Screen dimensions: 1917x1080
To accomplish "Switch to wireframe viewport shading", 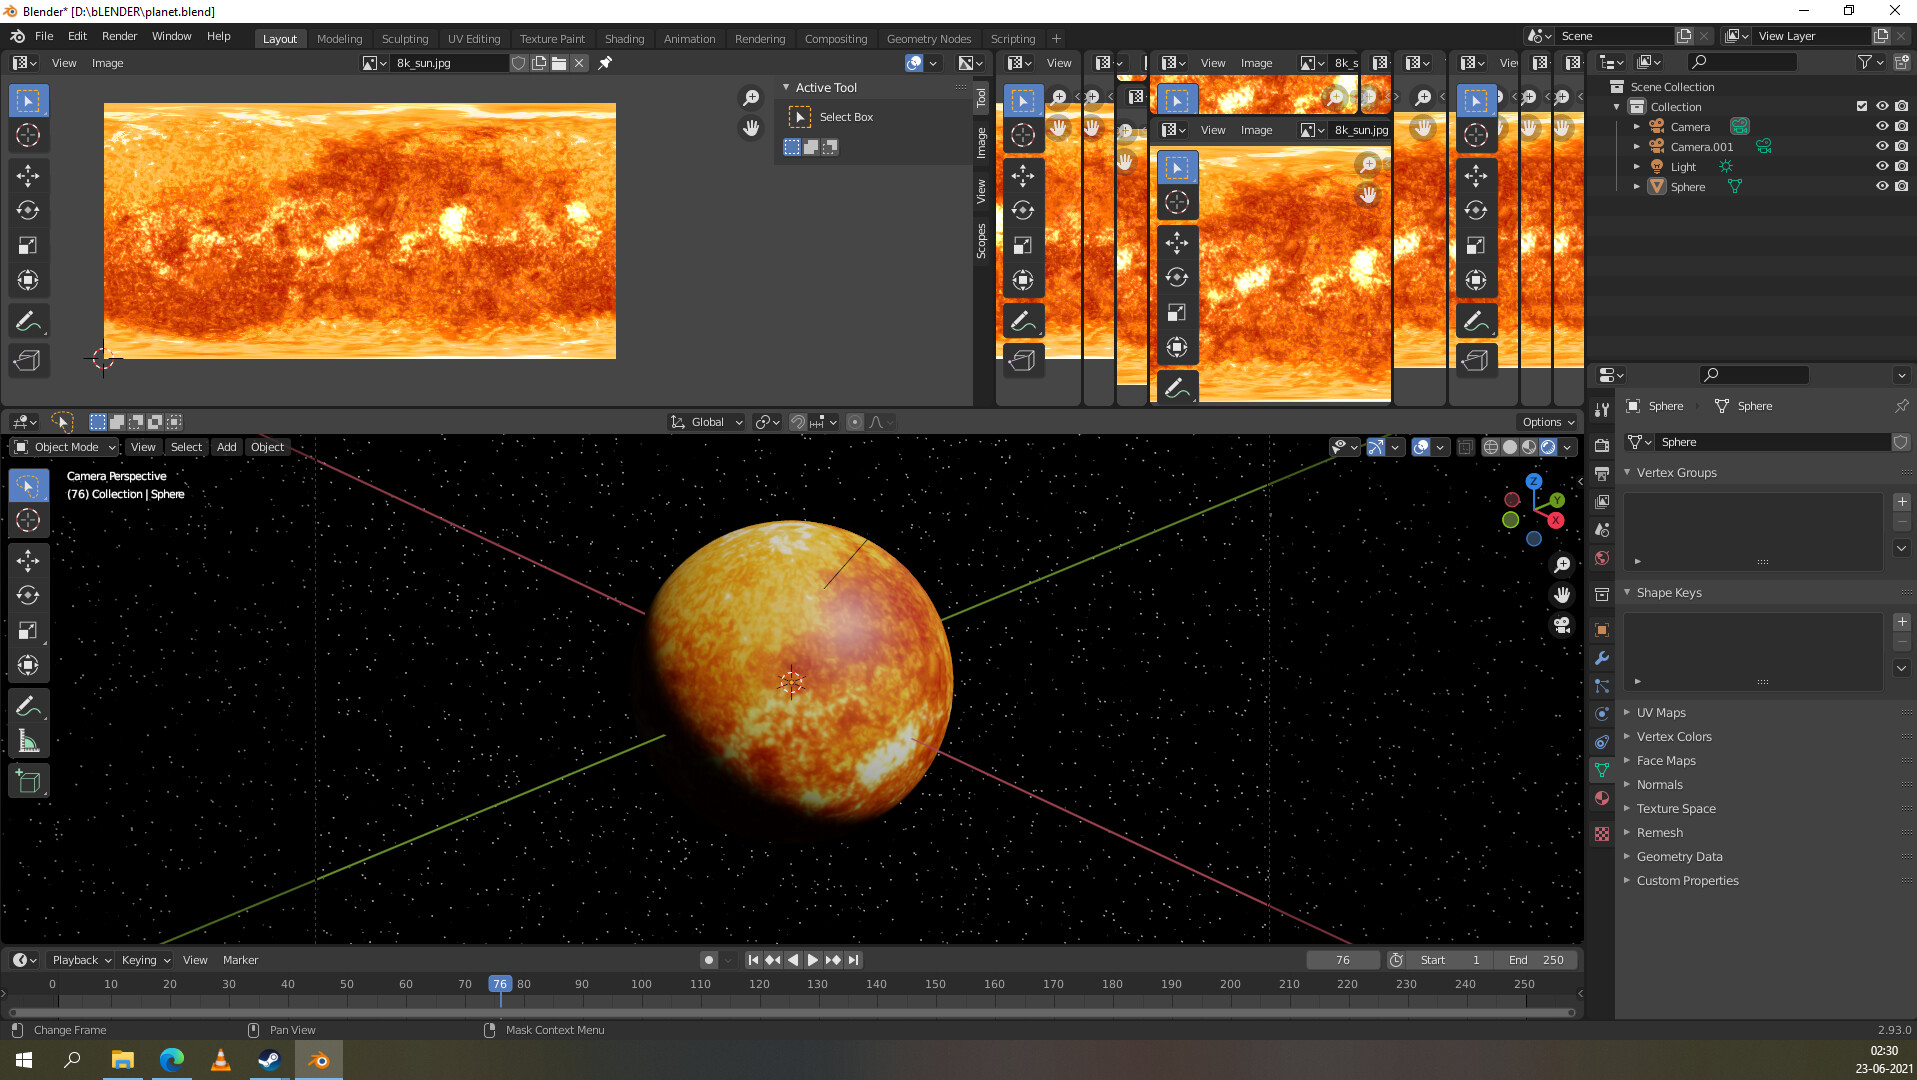I will tap(1491, 447).
